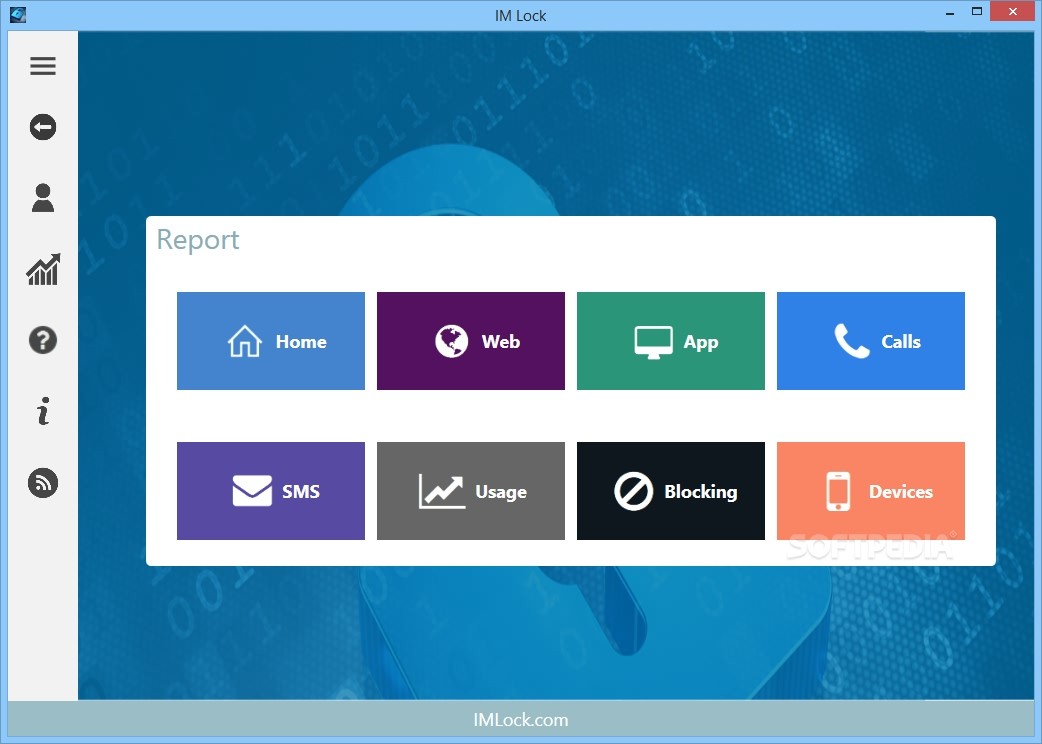
Task: Visit the IMLock.com link in footer
Action: (520, 720)
